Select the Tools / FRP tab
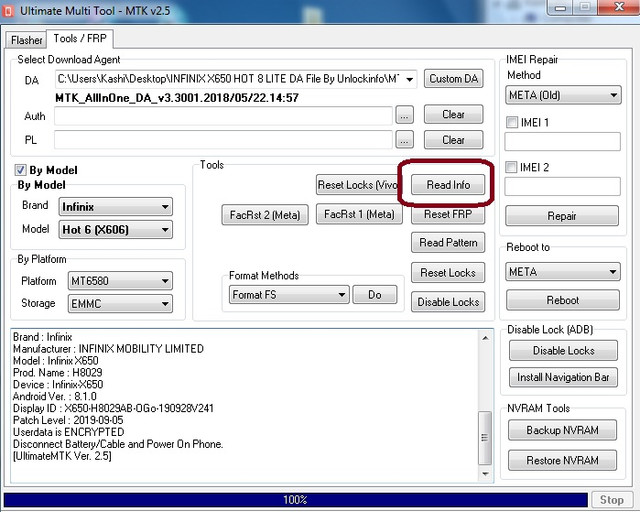The width and height of the screenshot is (640, 512). point(80,38)
